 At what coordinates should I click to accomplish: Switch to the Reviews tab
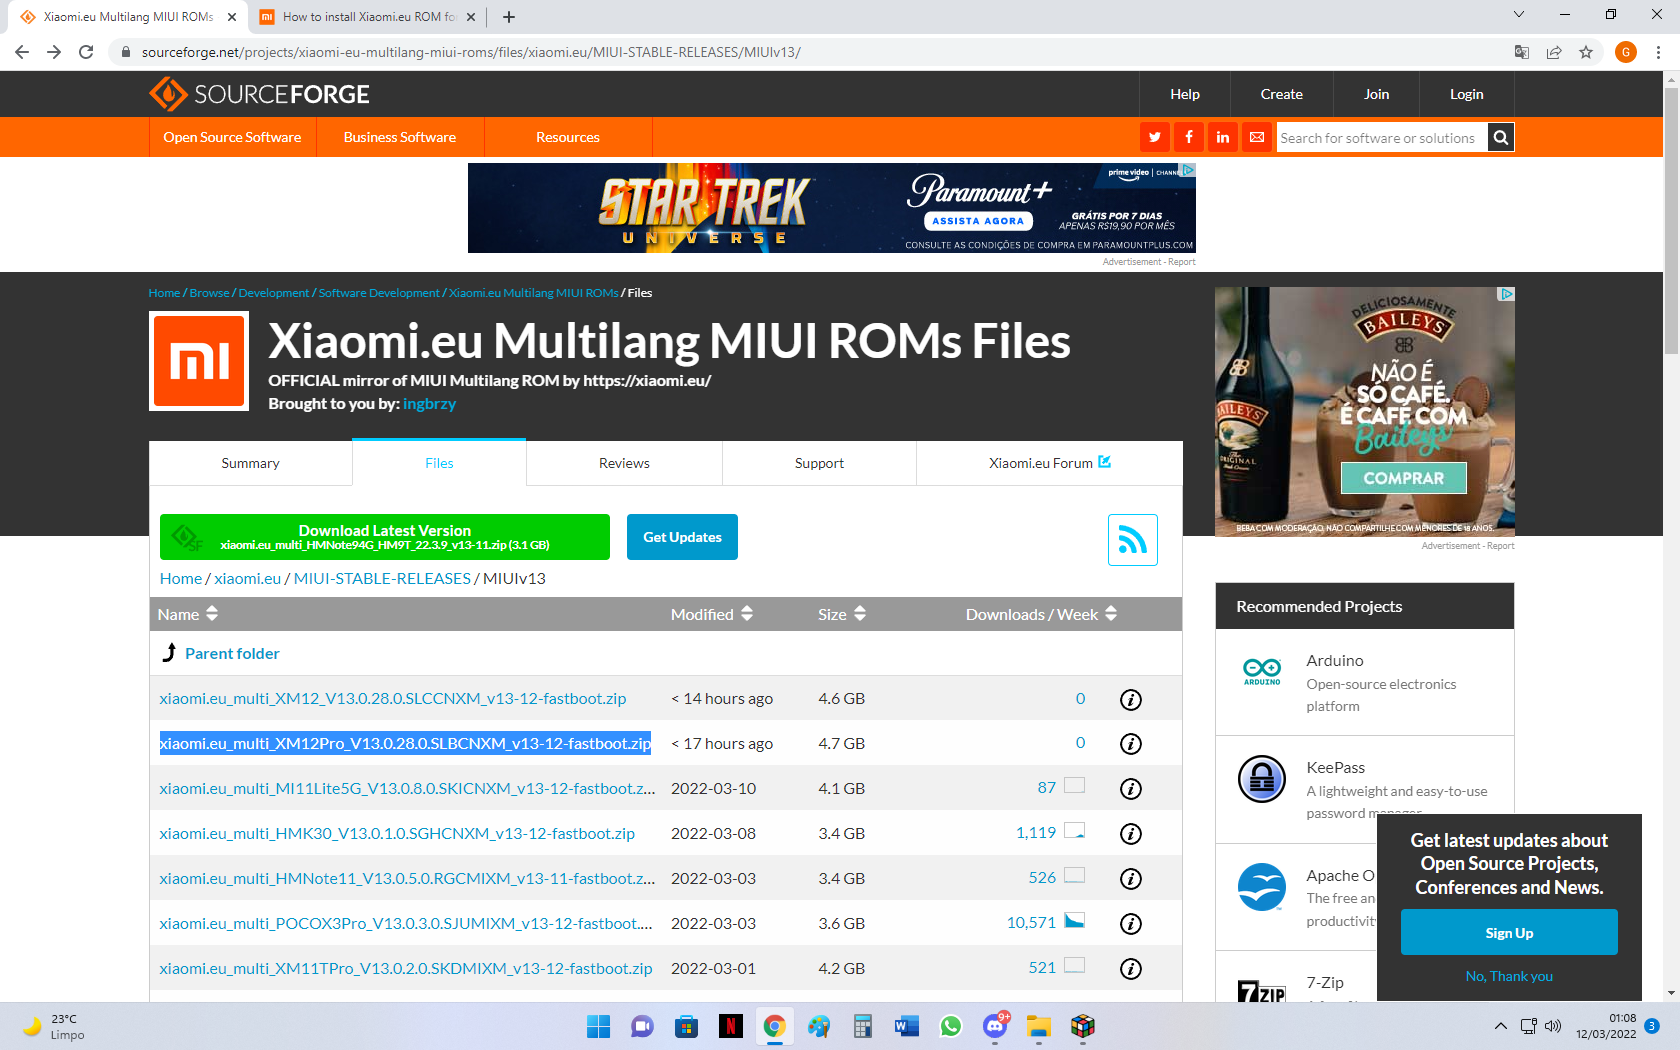click(x=624, y=463)
